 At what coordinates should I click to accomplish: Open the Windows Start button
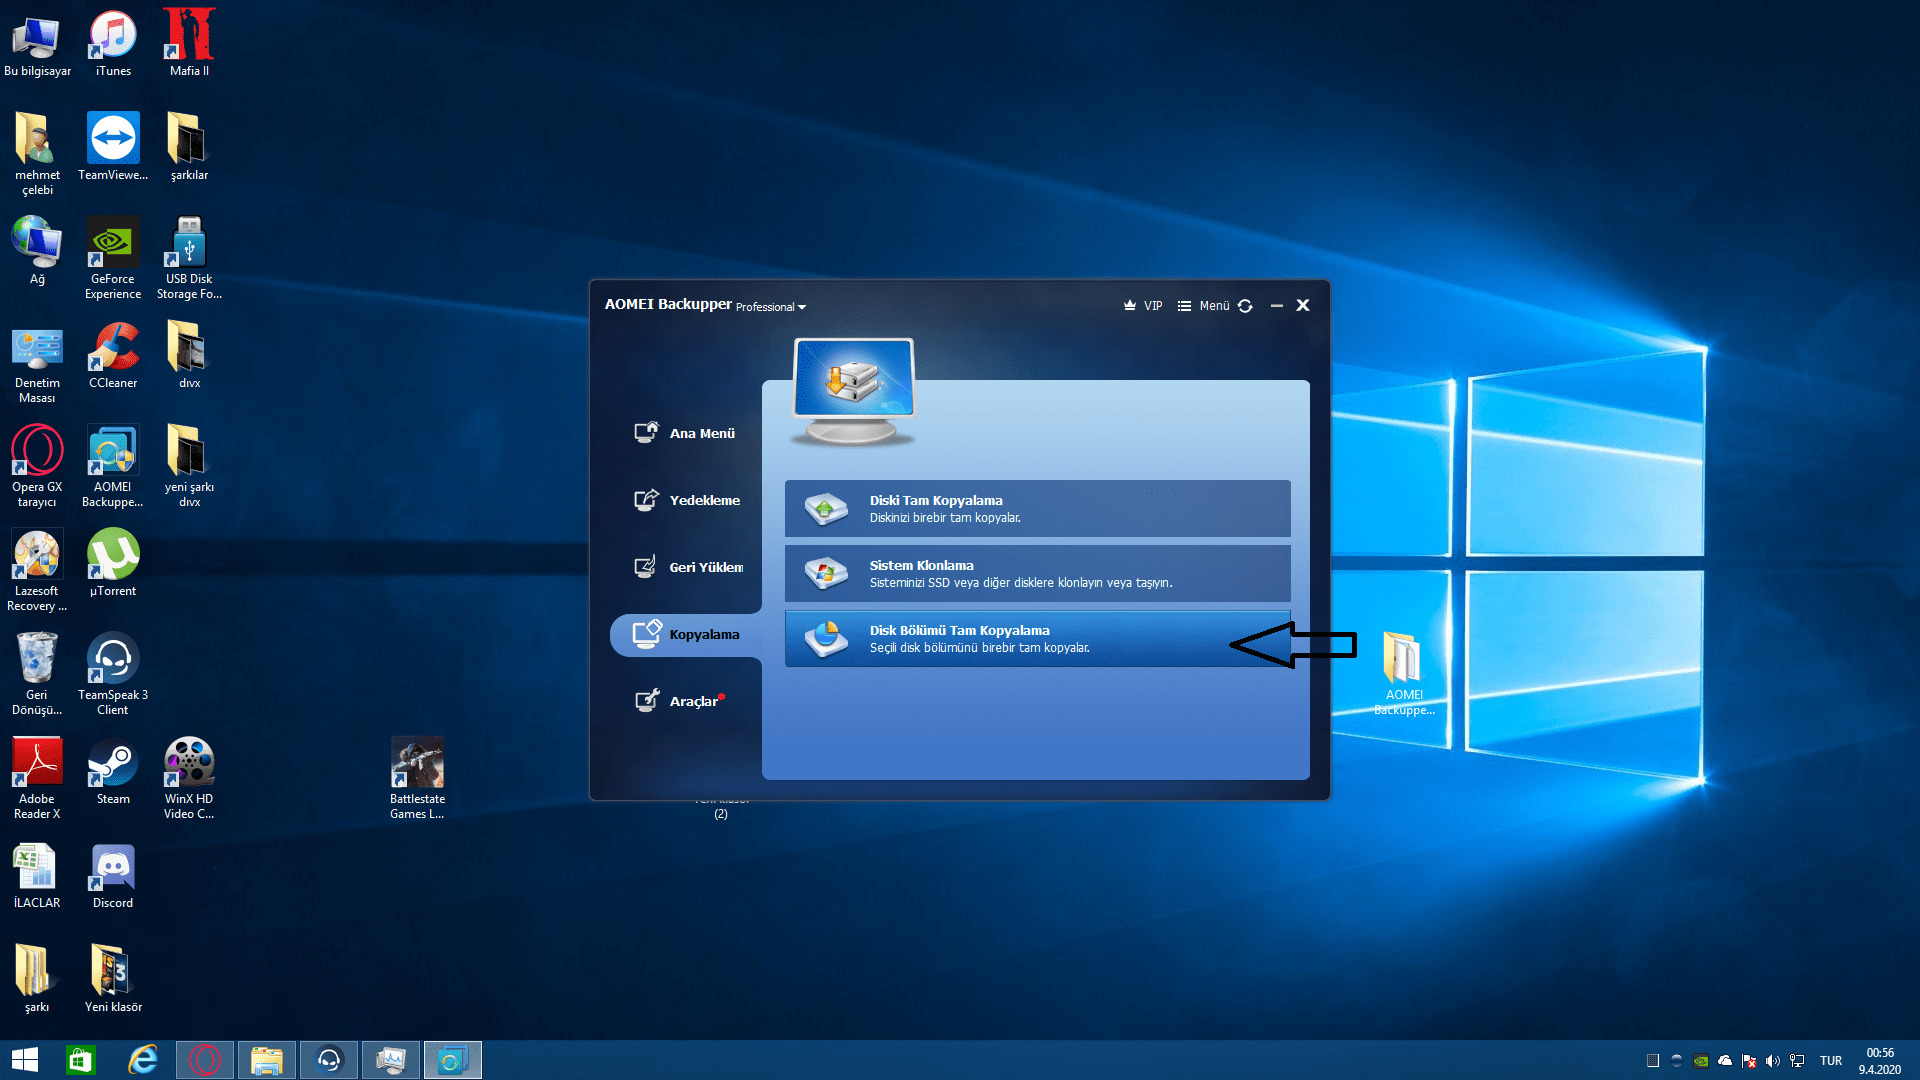(24, 1060)
